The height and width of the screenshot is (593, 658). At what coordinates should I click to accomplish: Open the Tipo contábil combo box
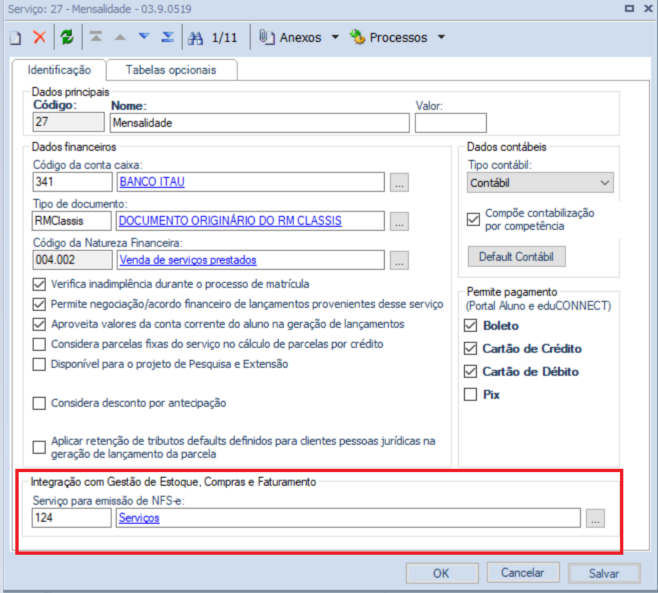point(540,183)
